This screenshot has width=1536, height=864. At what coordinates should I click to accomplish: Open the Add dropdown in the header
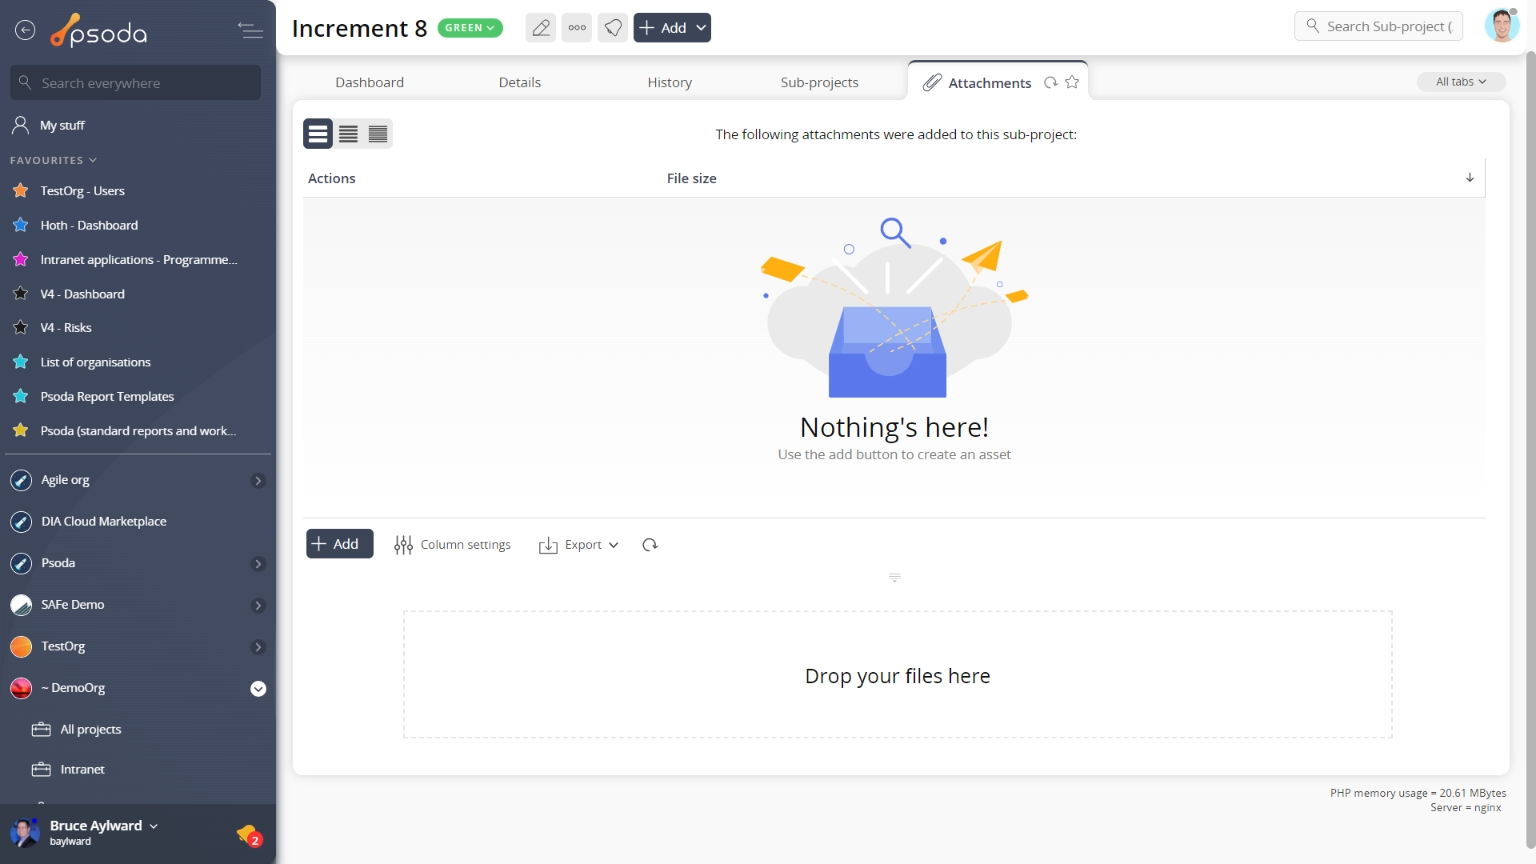coord(672,28)
